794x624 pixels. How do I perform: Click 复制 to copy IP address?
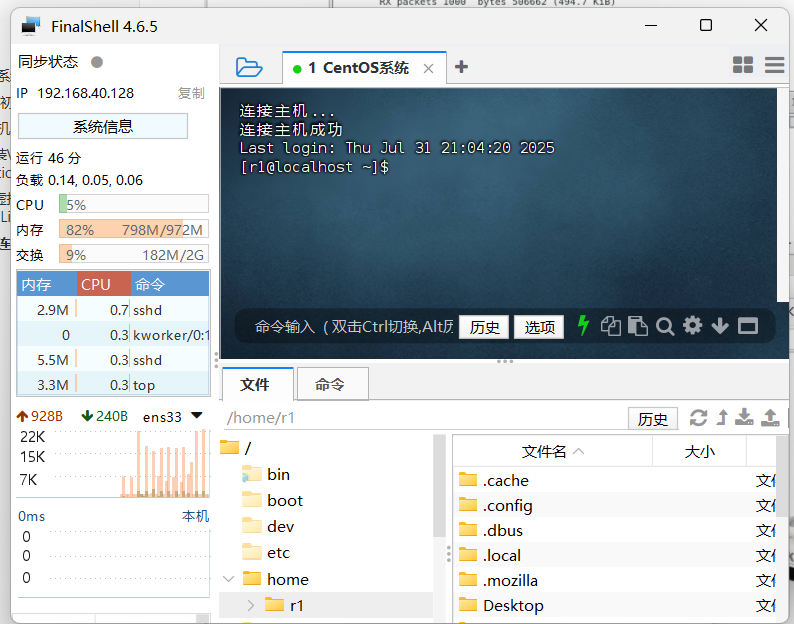pyautogui.click(x=191, y=93)
